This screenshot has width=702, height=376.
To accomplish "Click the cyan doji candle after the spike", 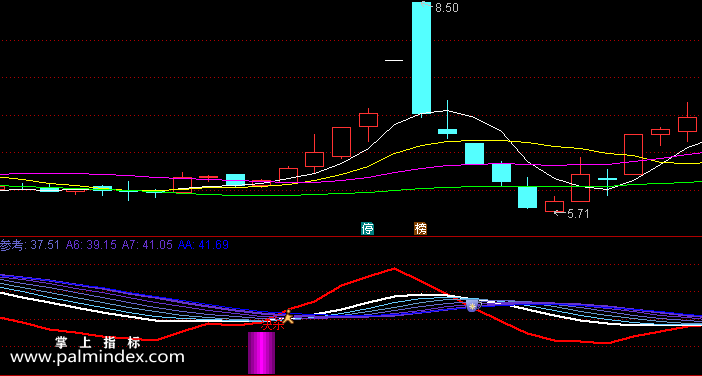I will tap(447, 131).
